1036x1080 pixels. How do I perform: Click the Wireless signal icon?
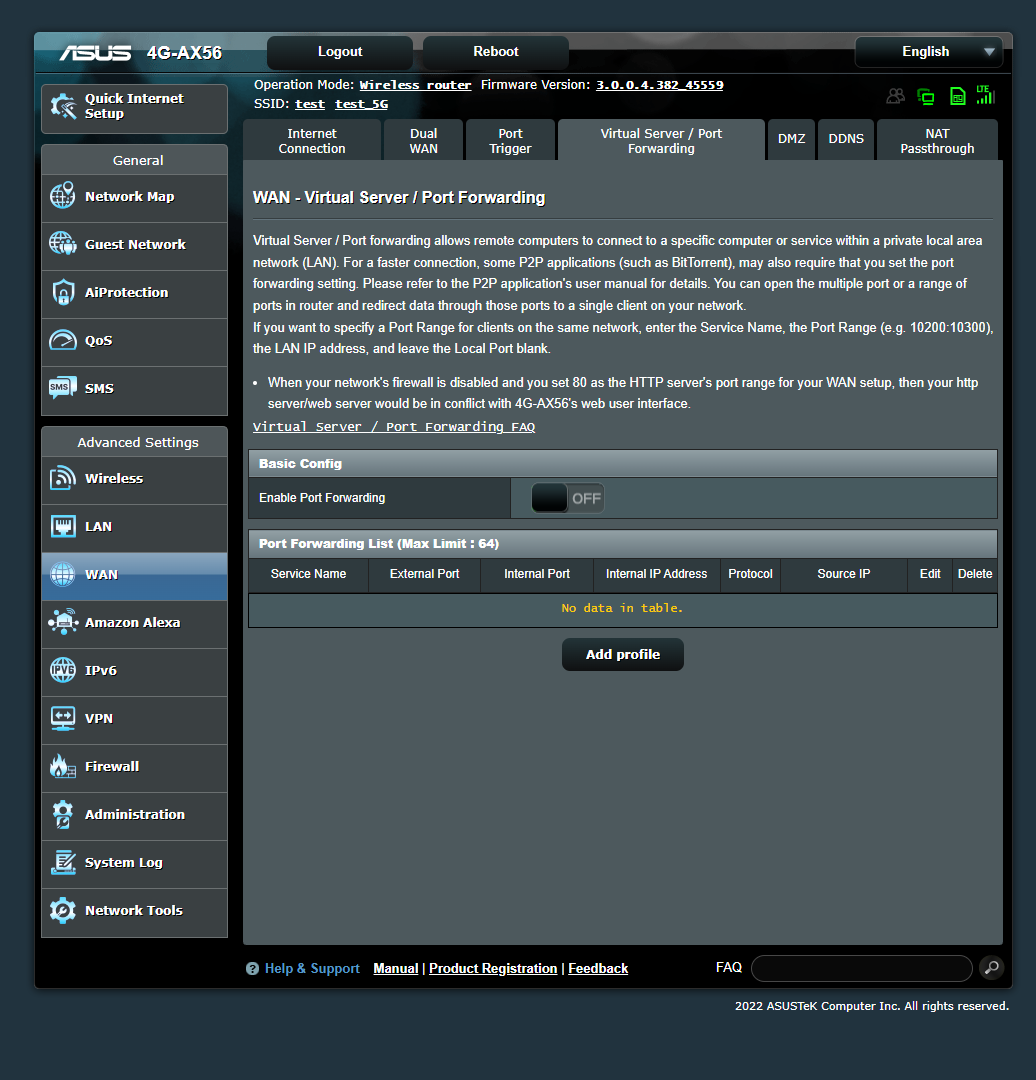click(63, 478)
